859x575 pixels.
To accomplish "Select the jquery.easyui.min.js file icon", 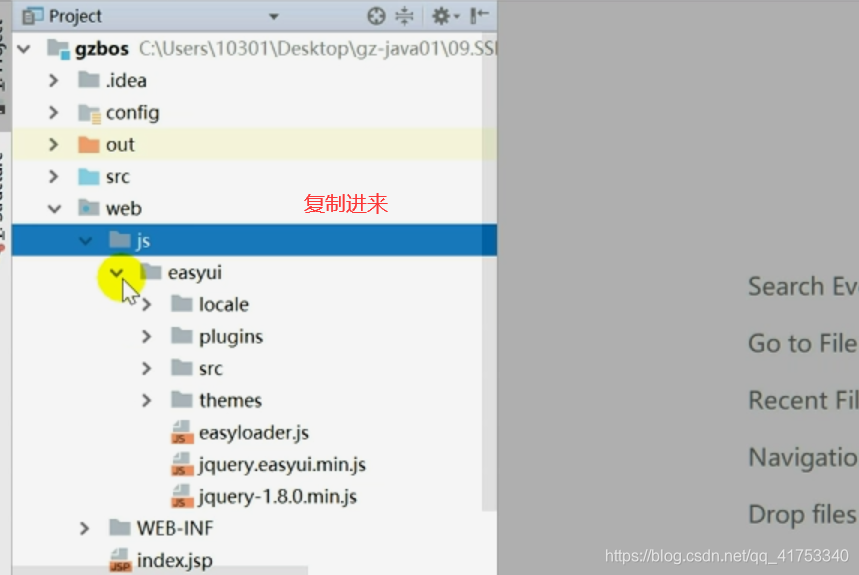I will 182,464.
